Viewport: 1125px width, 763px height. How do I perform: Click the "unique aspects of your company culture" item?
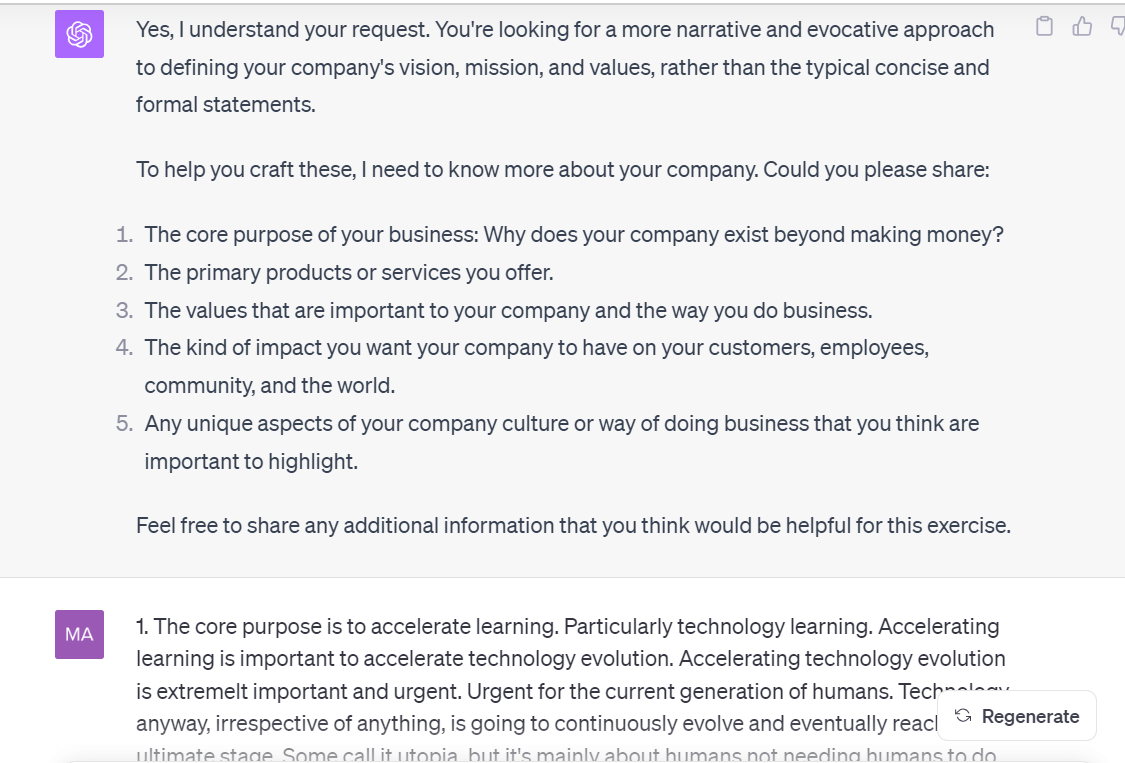point(561,423)
